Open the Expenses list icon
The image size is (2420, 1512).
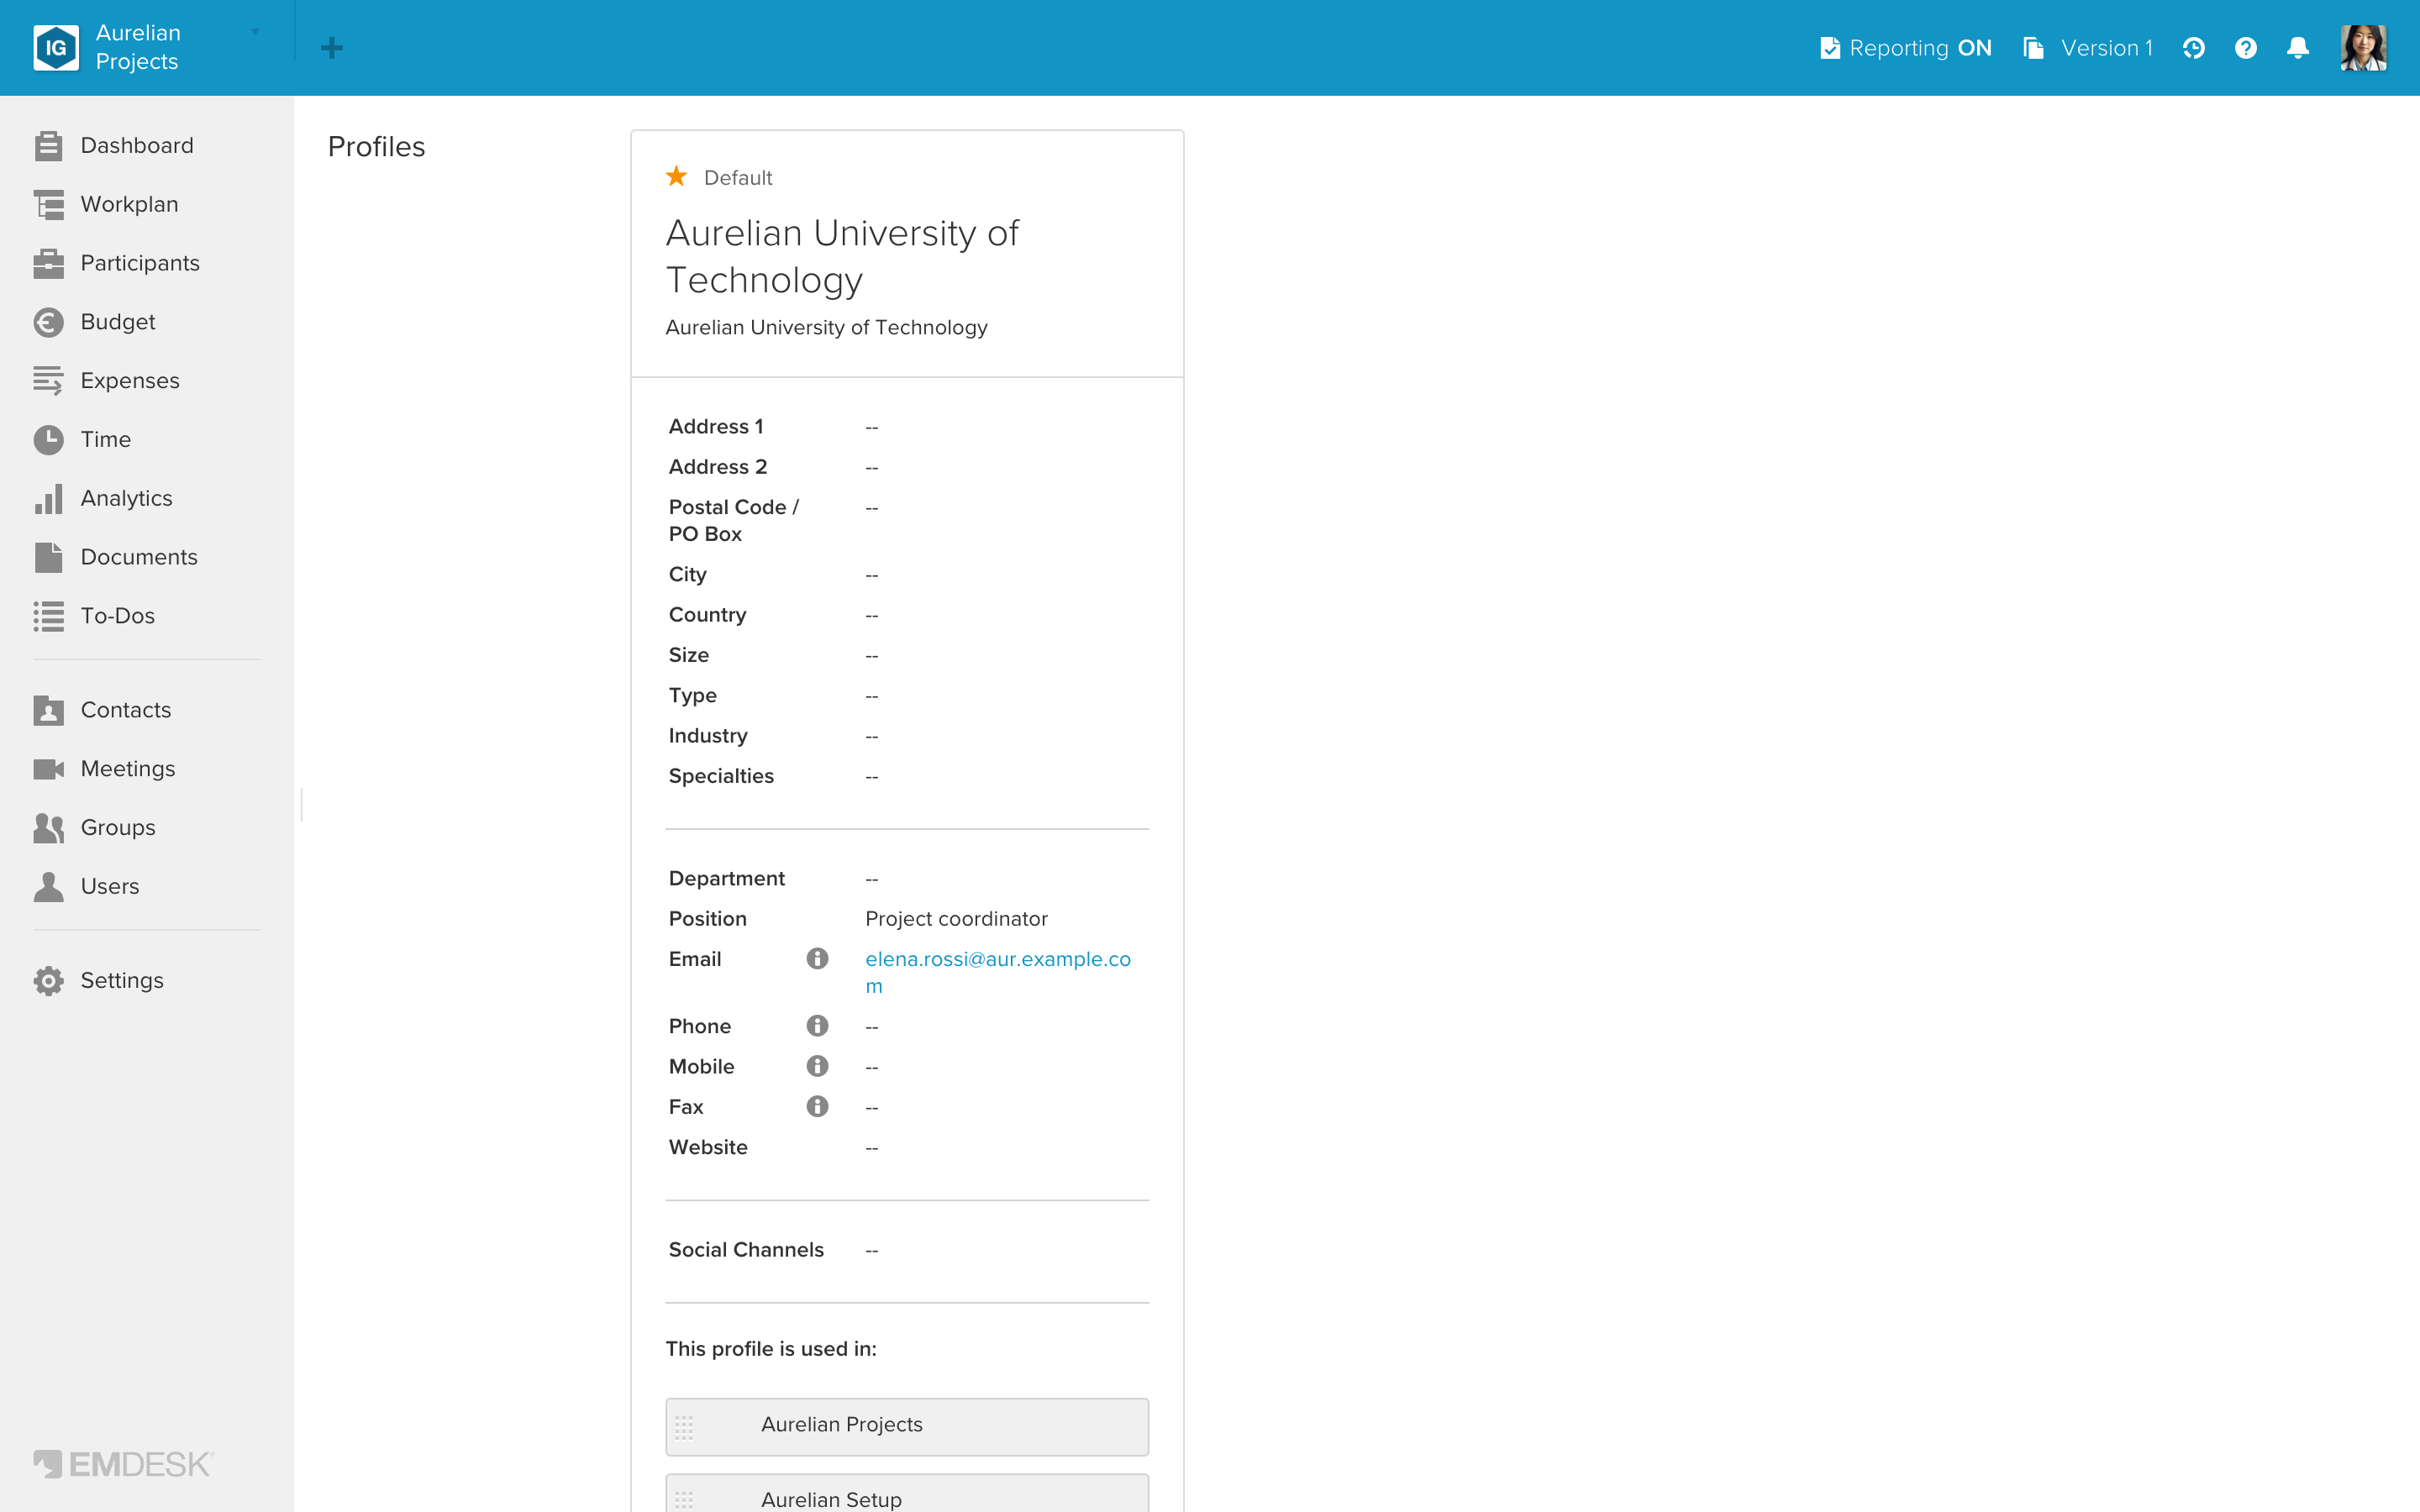(48, 381)
